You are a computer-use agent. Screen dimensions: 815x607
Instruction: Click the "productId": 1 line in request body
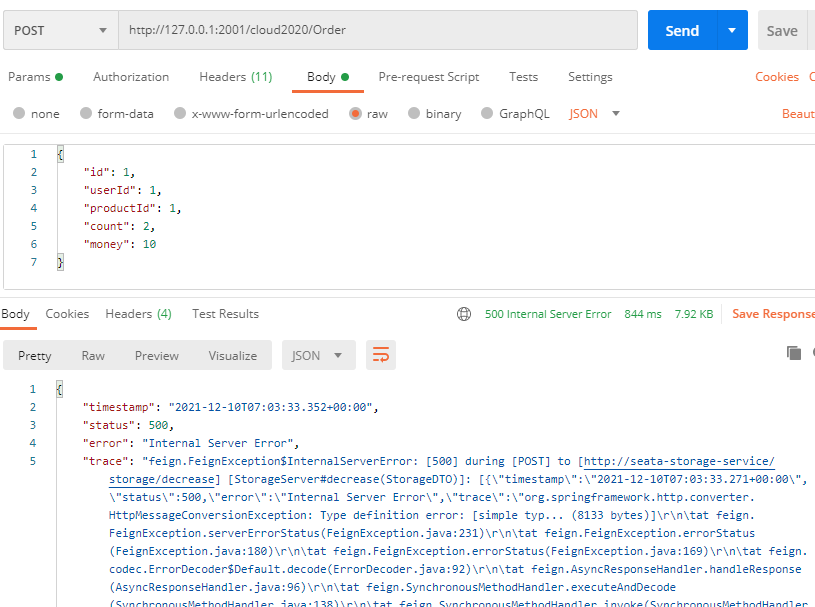pos(133,208)
